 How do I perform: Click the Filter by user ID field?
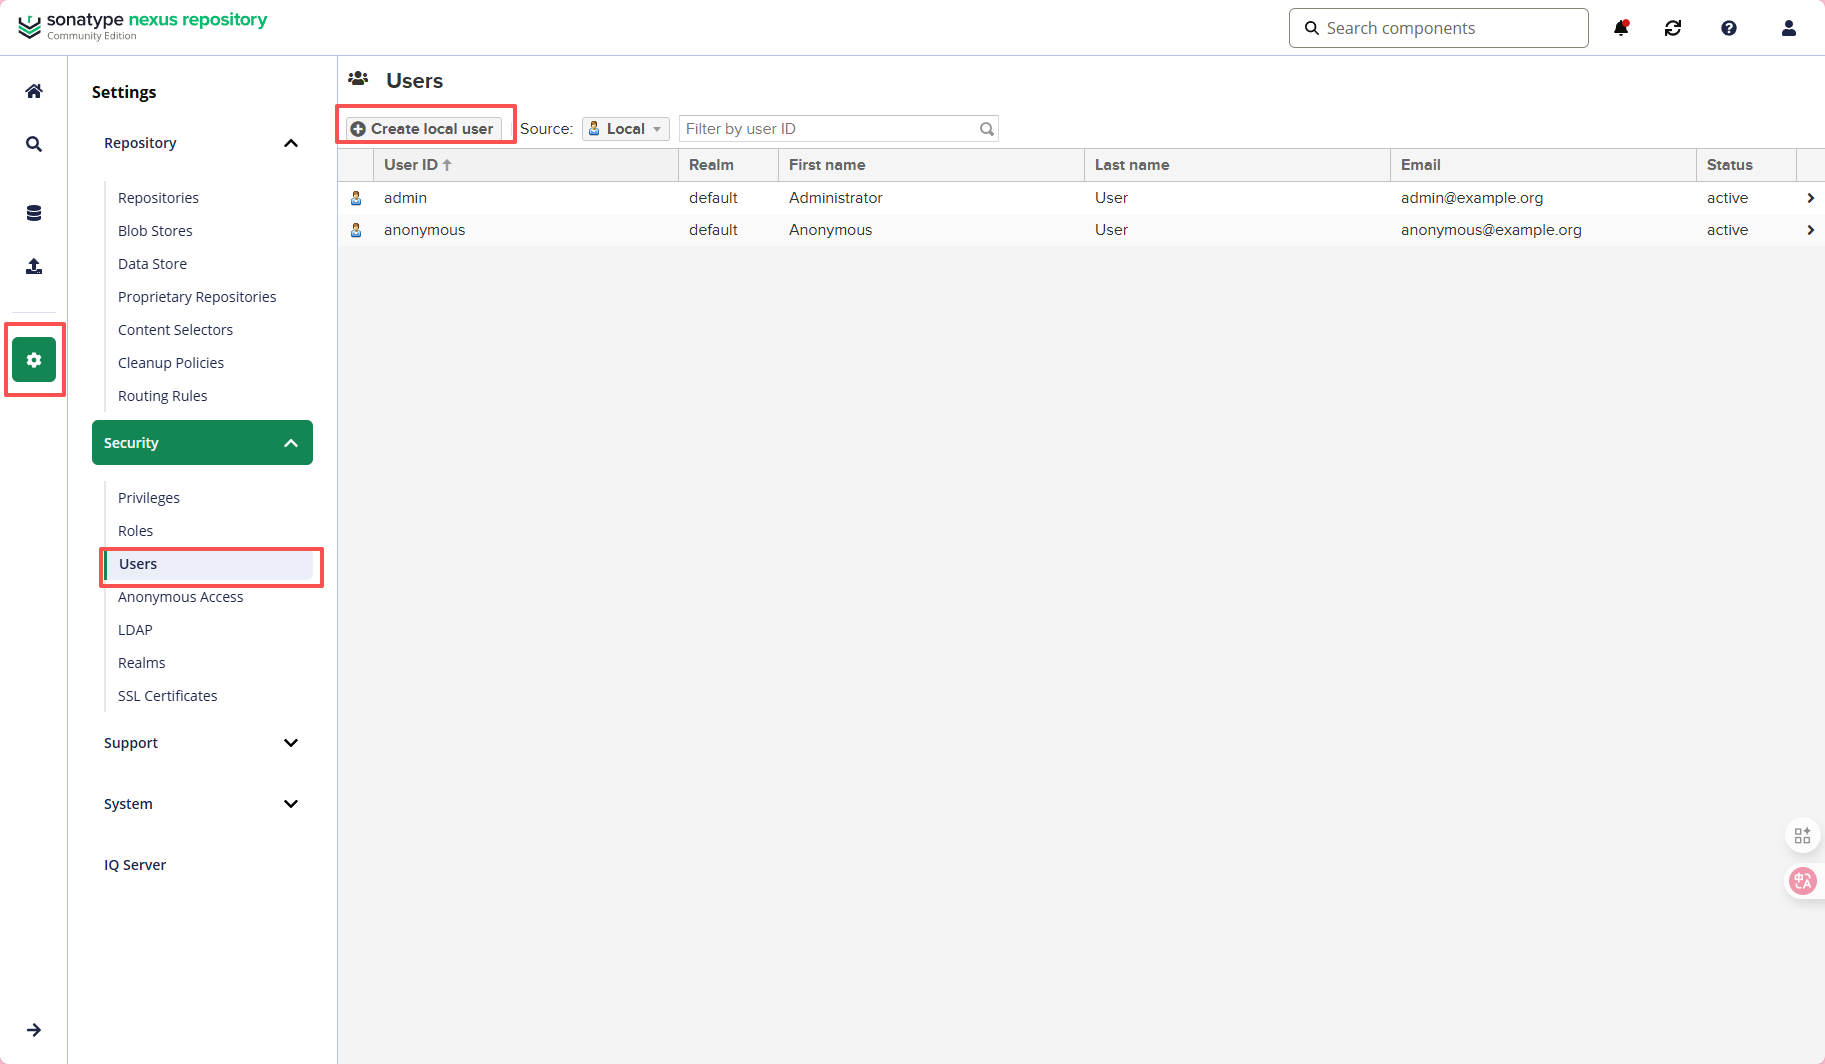click(830, 129)
